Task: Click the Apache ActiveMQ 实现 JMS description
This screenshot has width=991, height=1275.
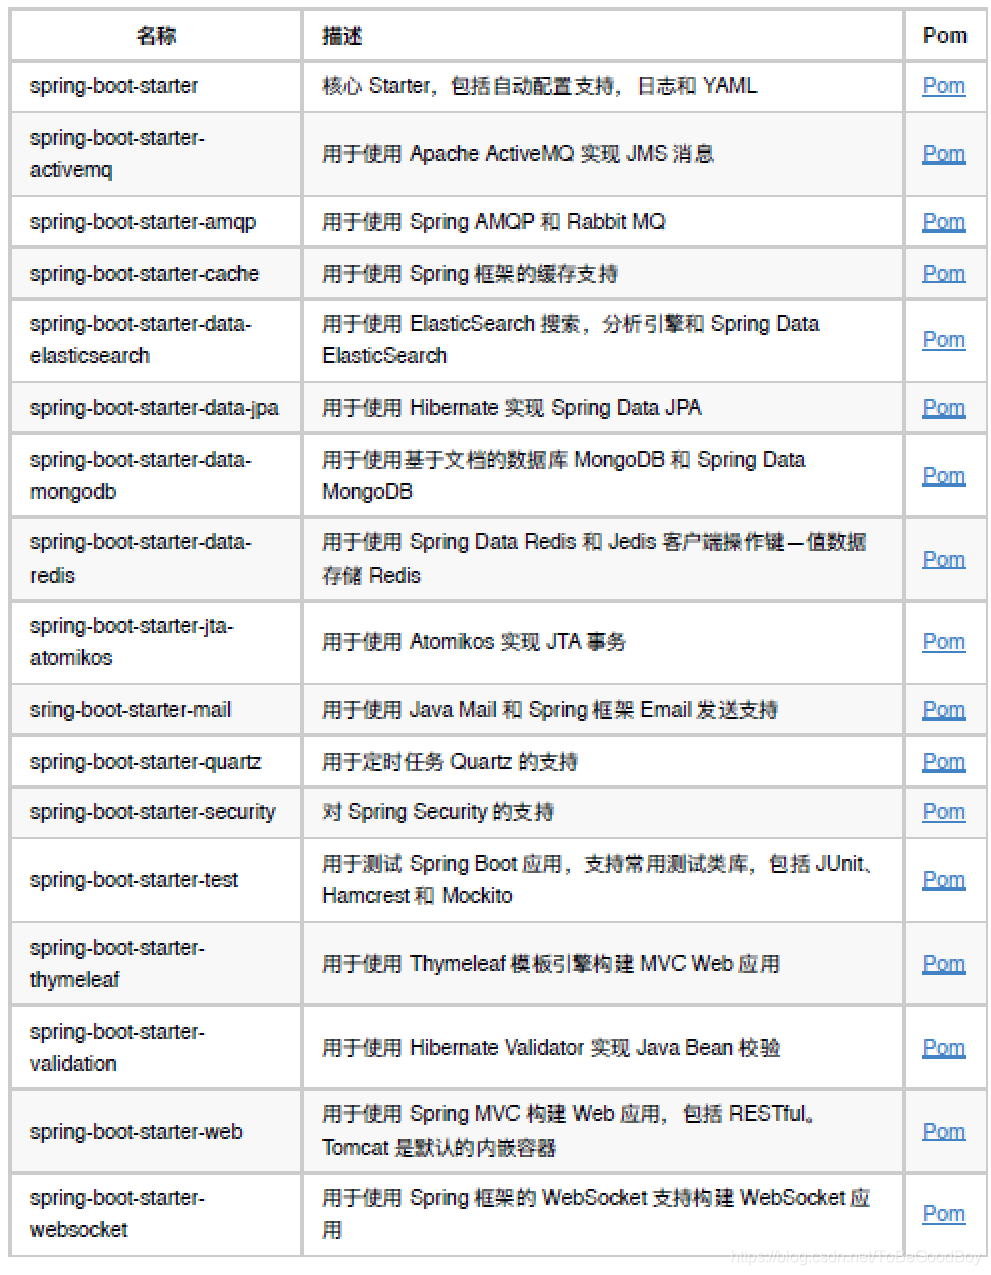Action: click(x=603, y=154)
